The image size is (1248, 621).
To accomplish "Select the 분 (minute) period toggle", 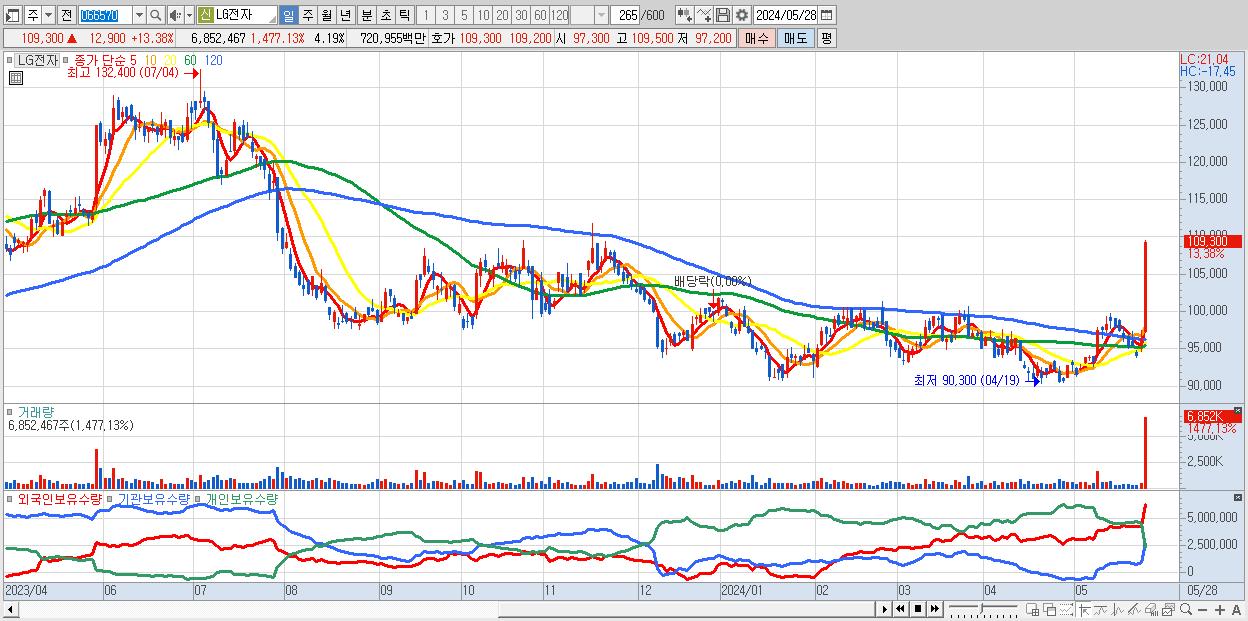I will 366,15.
